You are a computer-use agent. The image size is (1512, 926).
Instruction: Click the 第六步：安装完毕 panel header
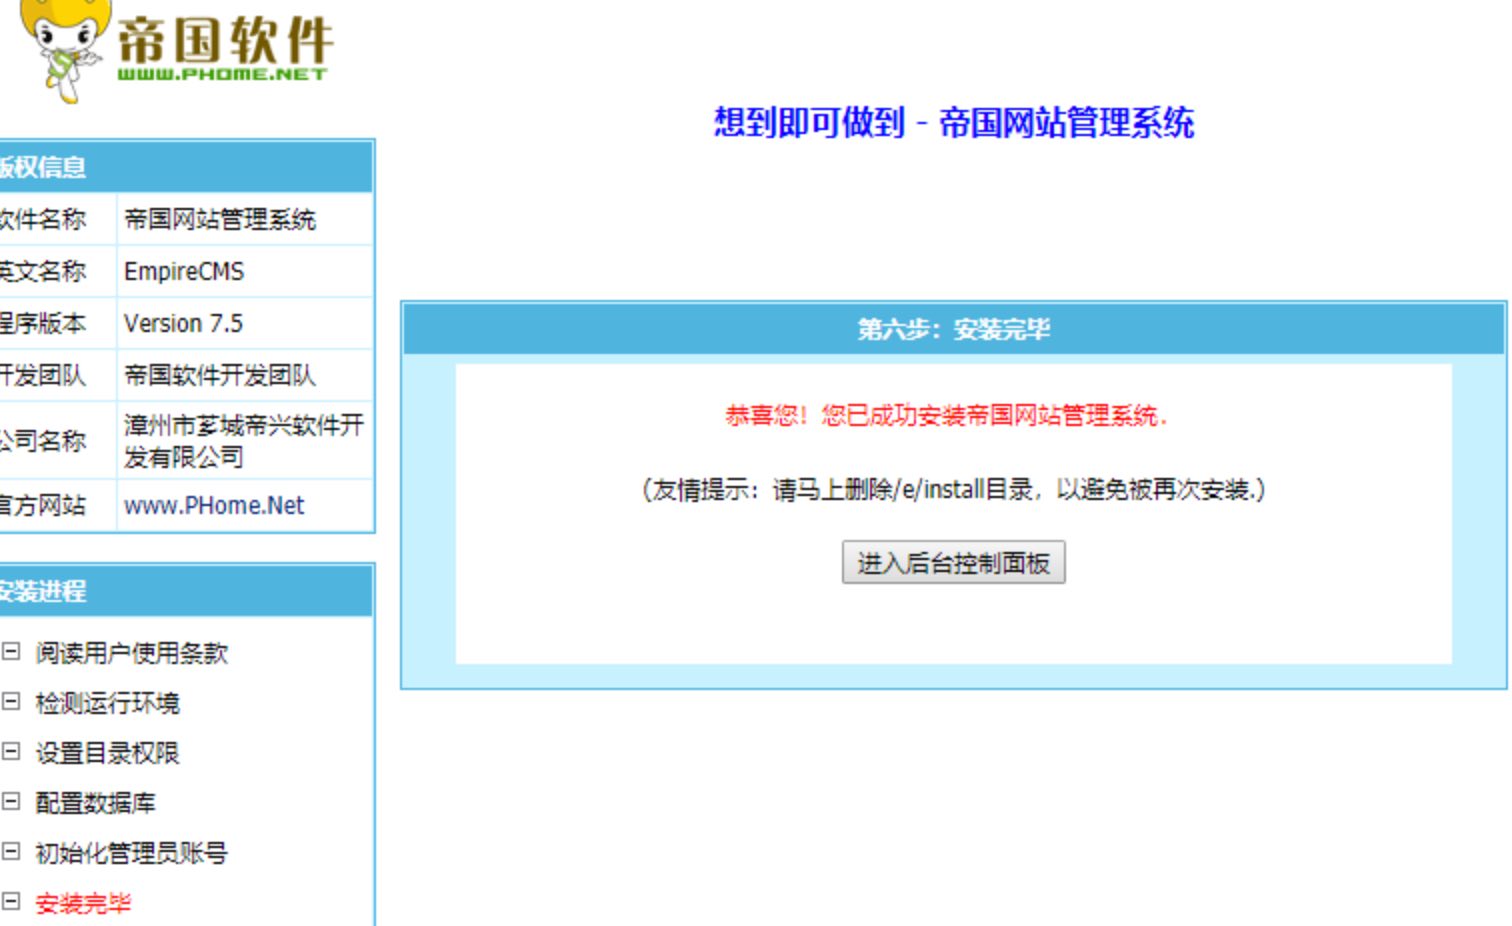(954, 329)
